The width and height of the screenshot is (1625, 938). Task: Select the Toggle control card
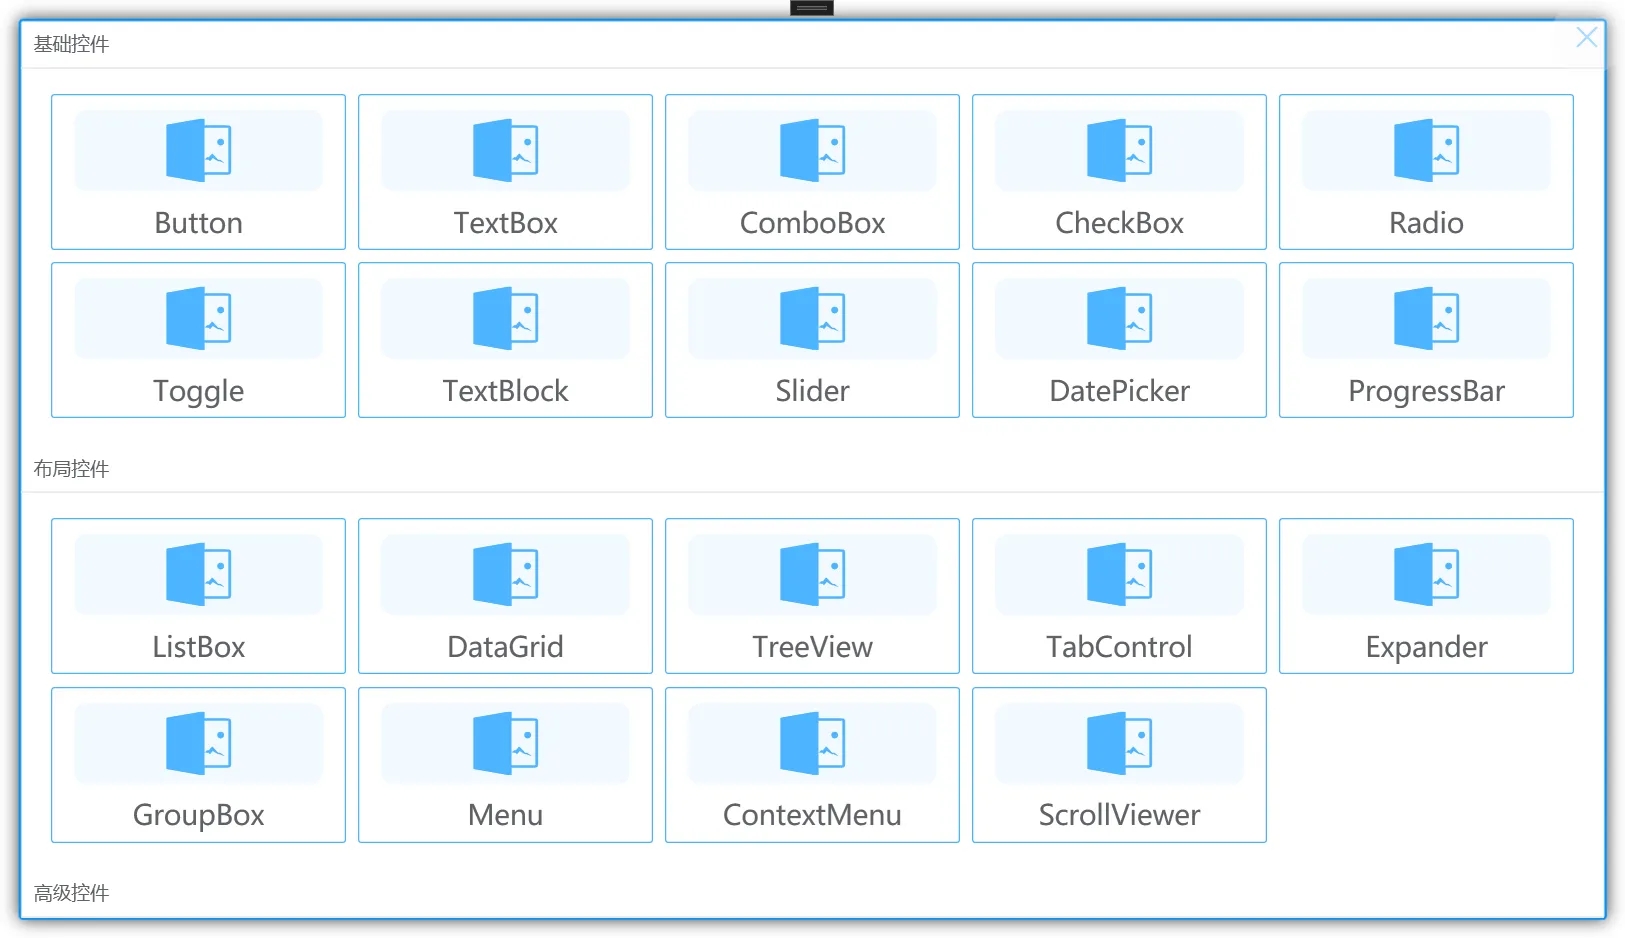197,340
